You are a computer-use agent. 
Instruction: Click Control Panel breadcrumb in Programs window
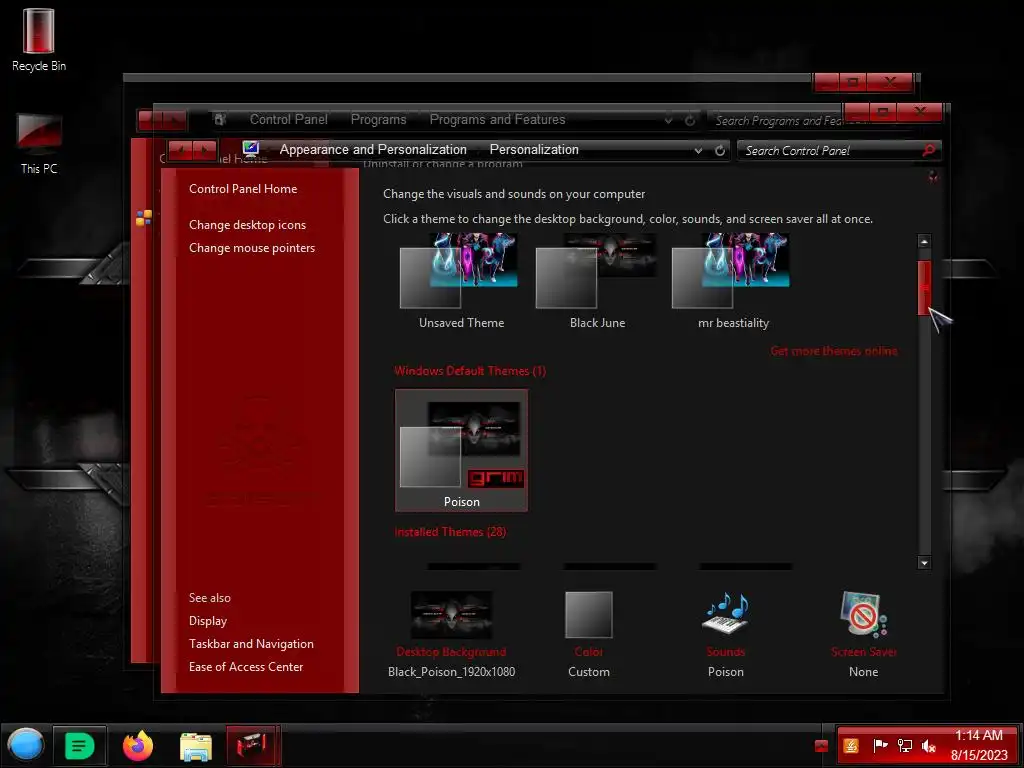[x=289, y=120]
